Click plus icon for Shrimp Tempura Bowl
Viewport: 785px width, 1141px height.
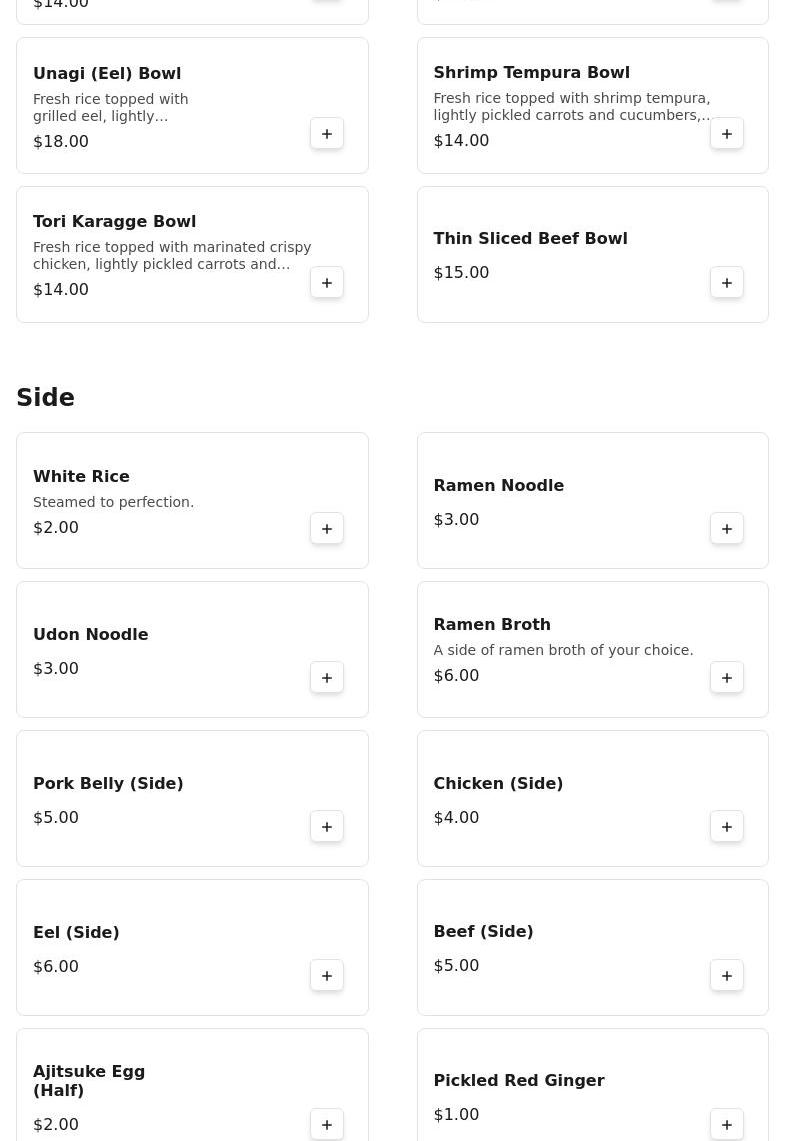pos(727,134)
